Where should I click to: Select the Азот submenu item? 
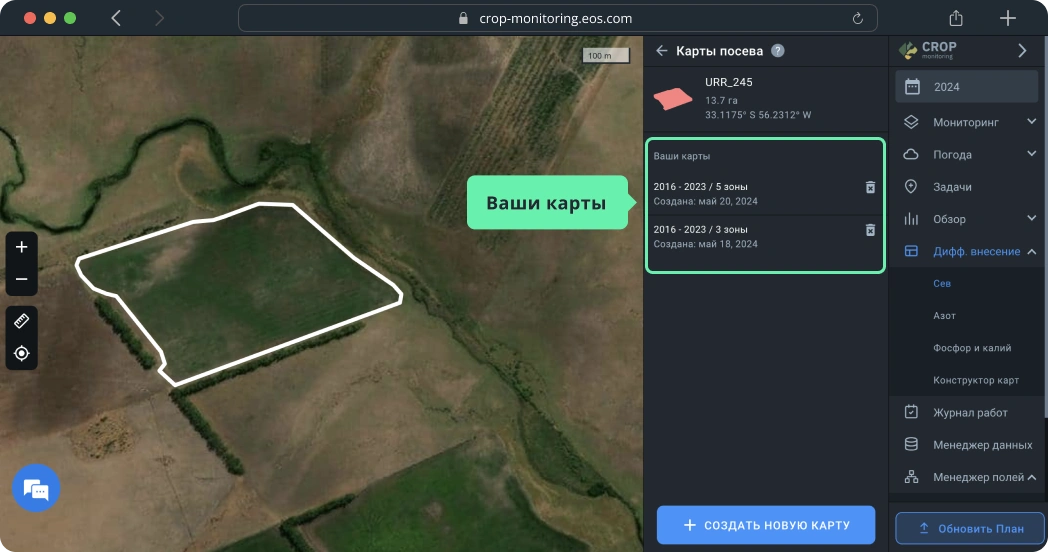tap(944, 316)
